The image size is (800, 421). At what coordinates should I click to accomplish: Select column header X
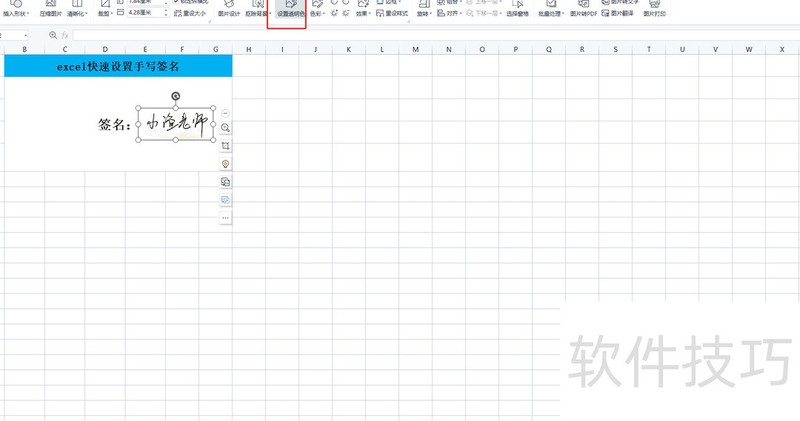[782, 49]
